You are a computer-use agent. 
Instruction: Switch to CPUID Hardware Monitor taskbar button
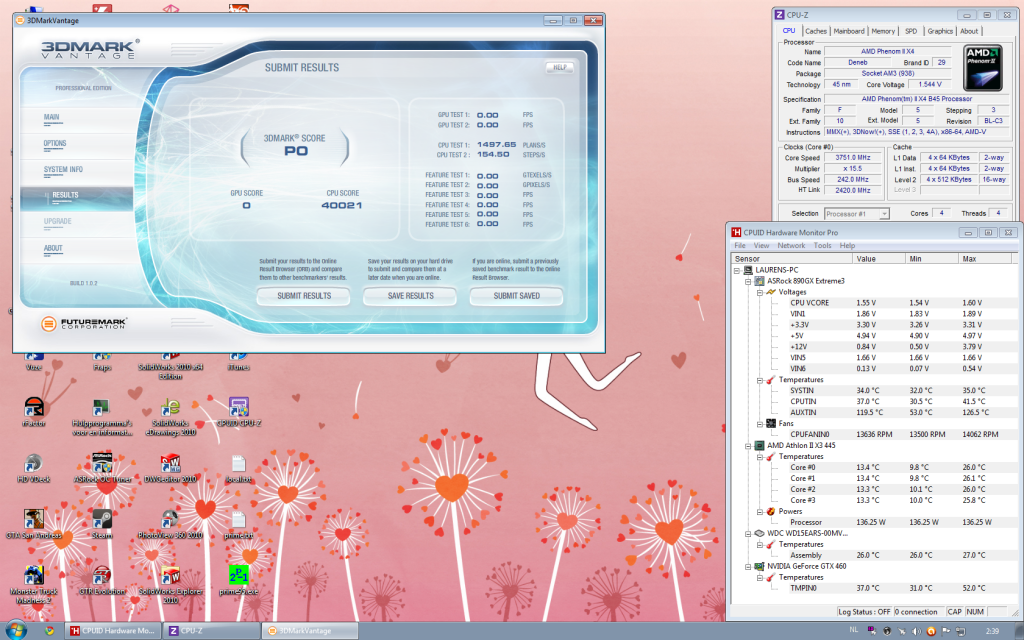112,631
